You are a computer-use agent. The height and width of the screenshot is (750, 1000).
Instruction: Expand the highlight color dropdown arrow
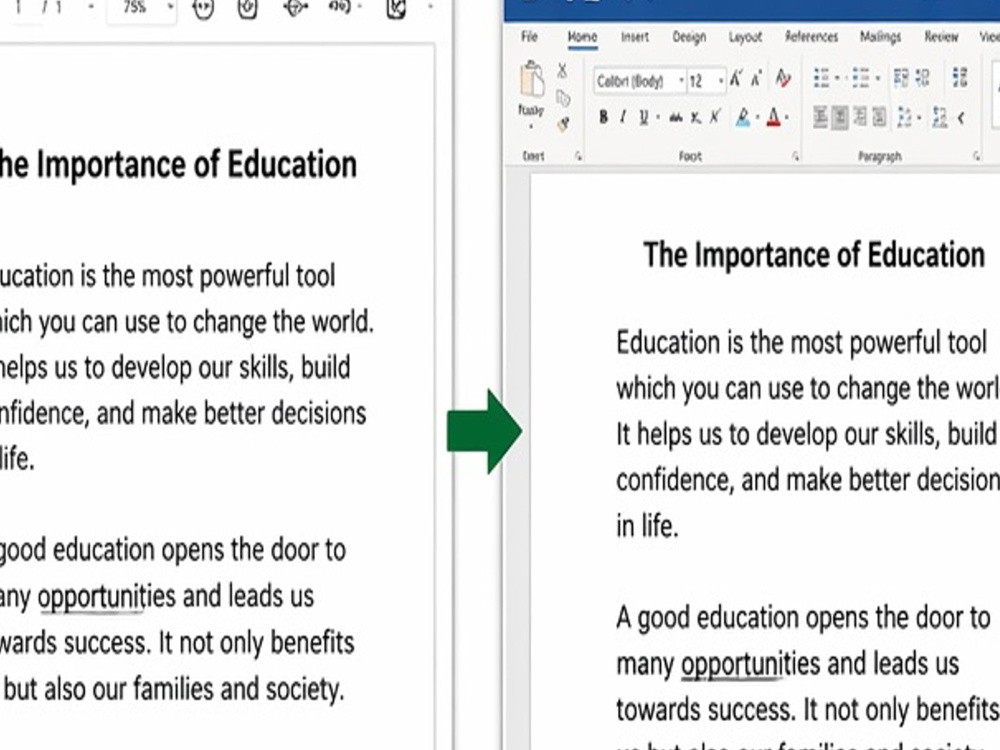[x=758, y=117]
